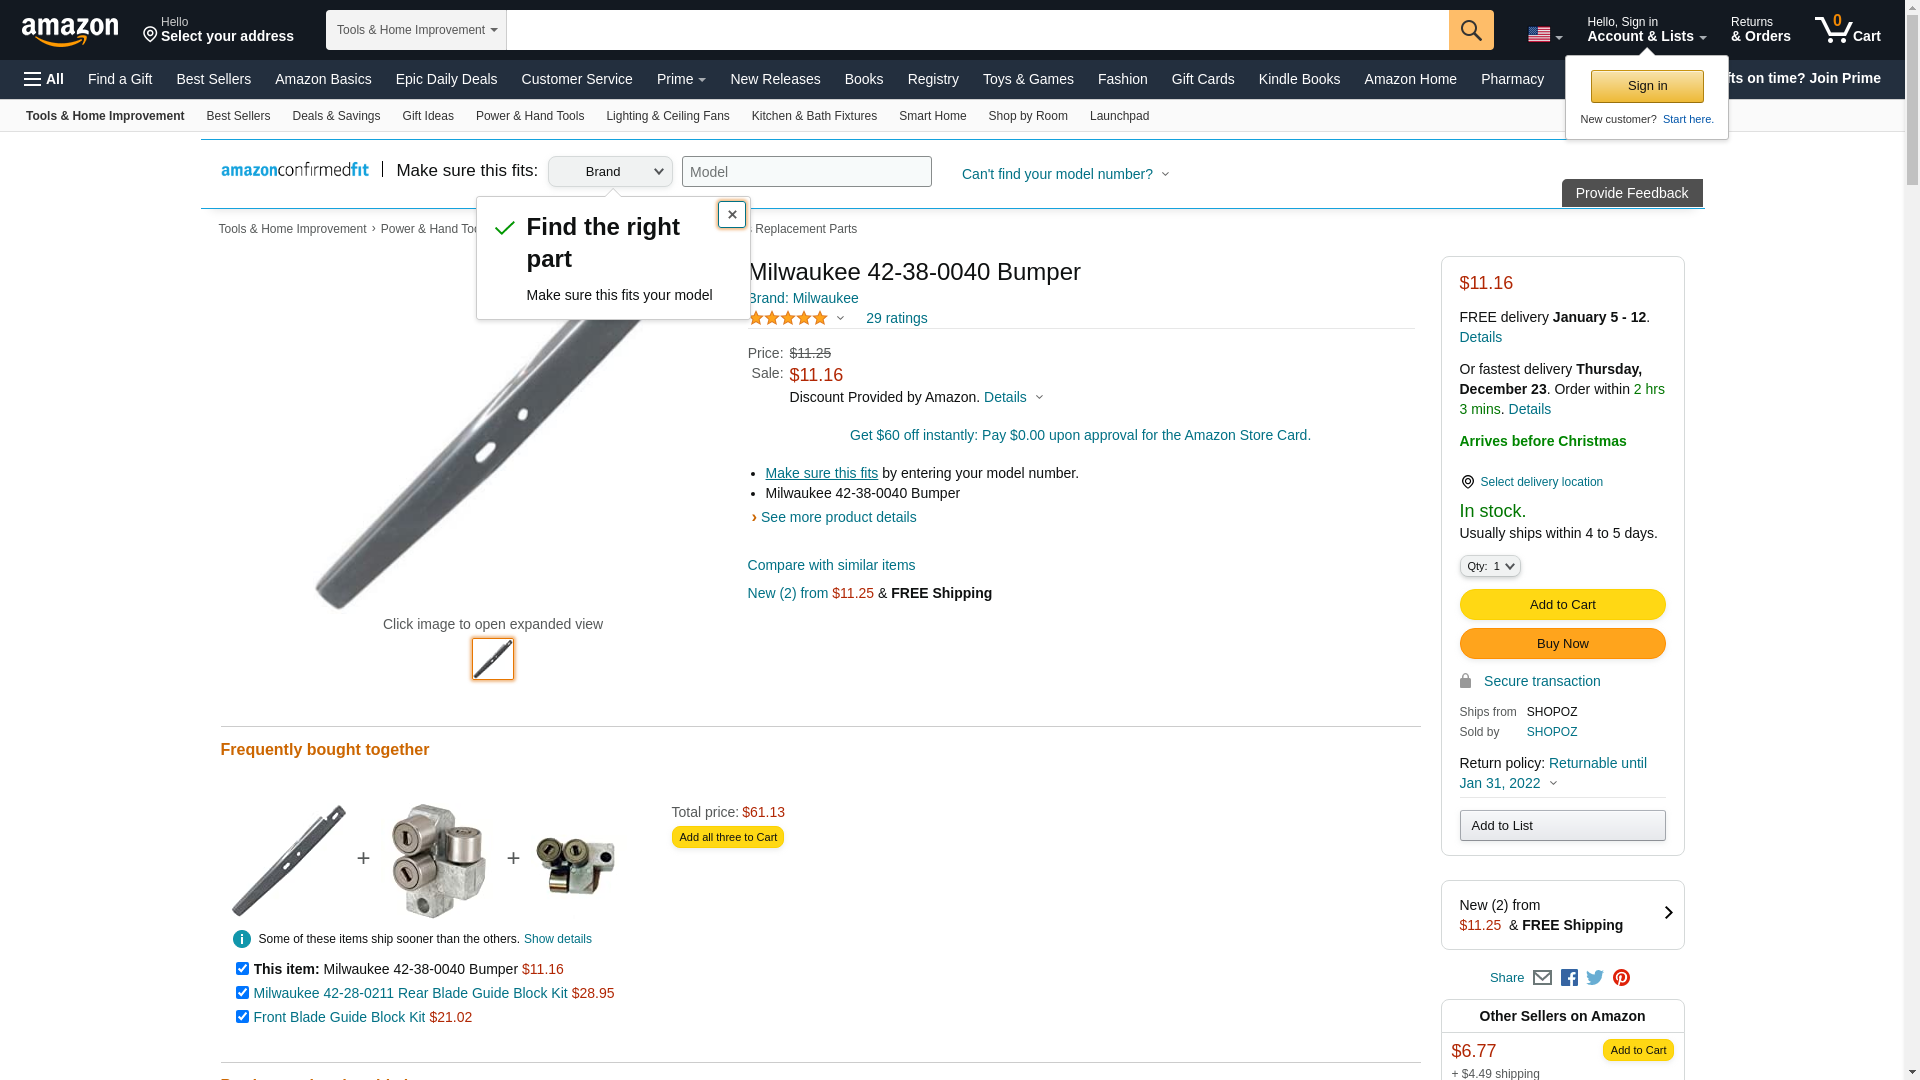Open the Brand dropdown
This screenshot has width=1920, height=1080.
coord(610,172)
